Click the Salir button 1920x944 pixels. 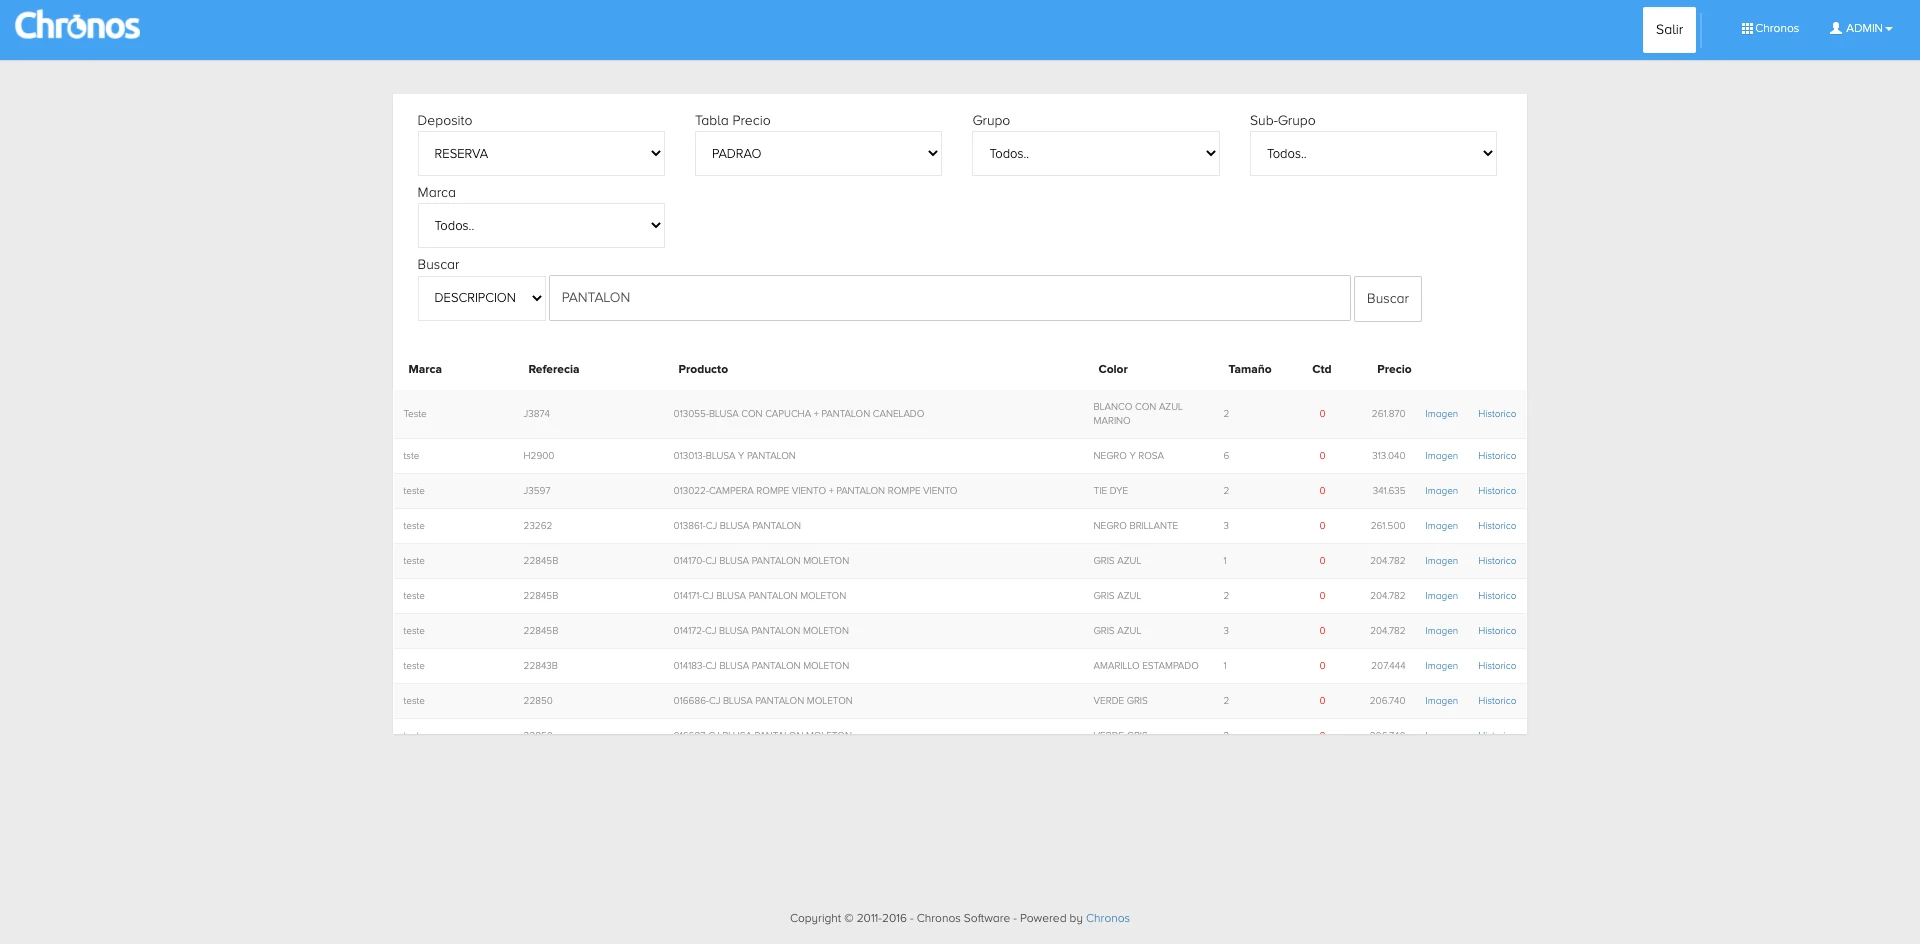(x=1669, y=30)
